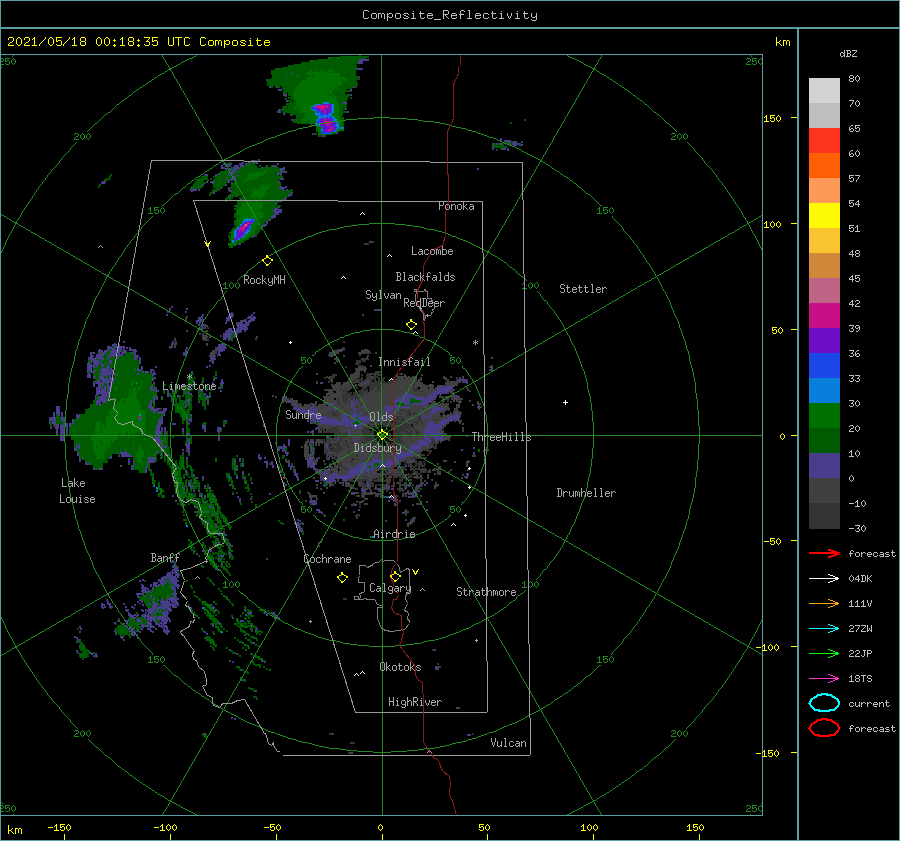This screenshot has width=900, height=841.
Task: Click the Didsbury label
Action: (x=377, y=448)
